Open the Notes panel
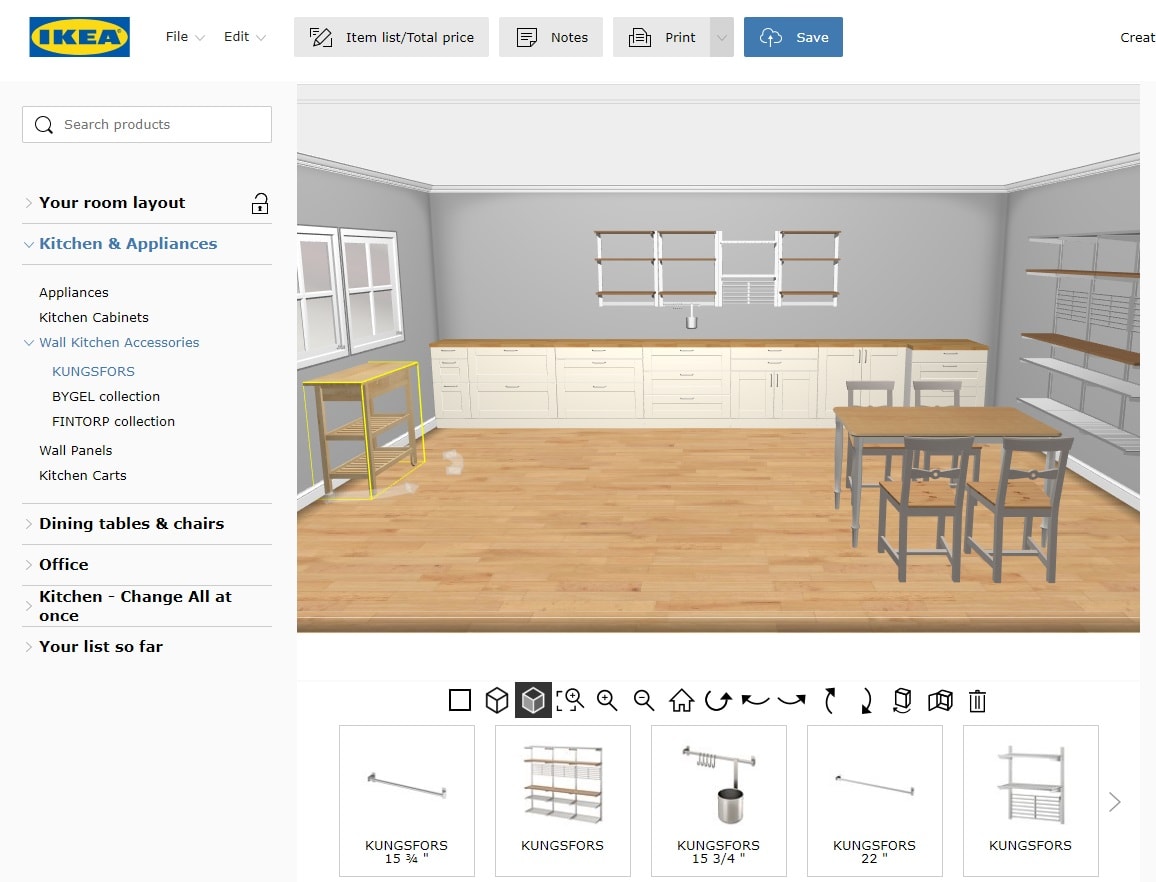Screen dimensions: 1156x882 point(551,37)
